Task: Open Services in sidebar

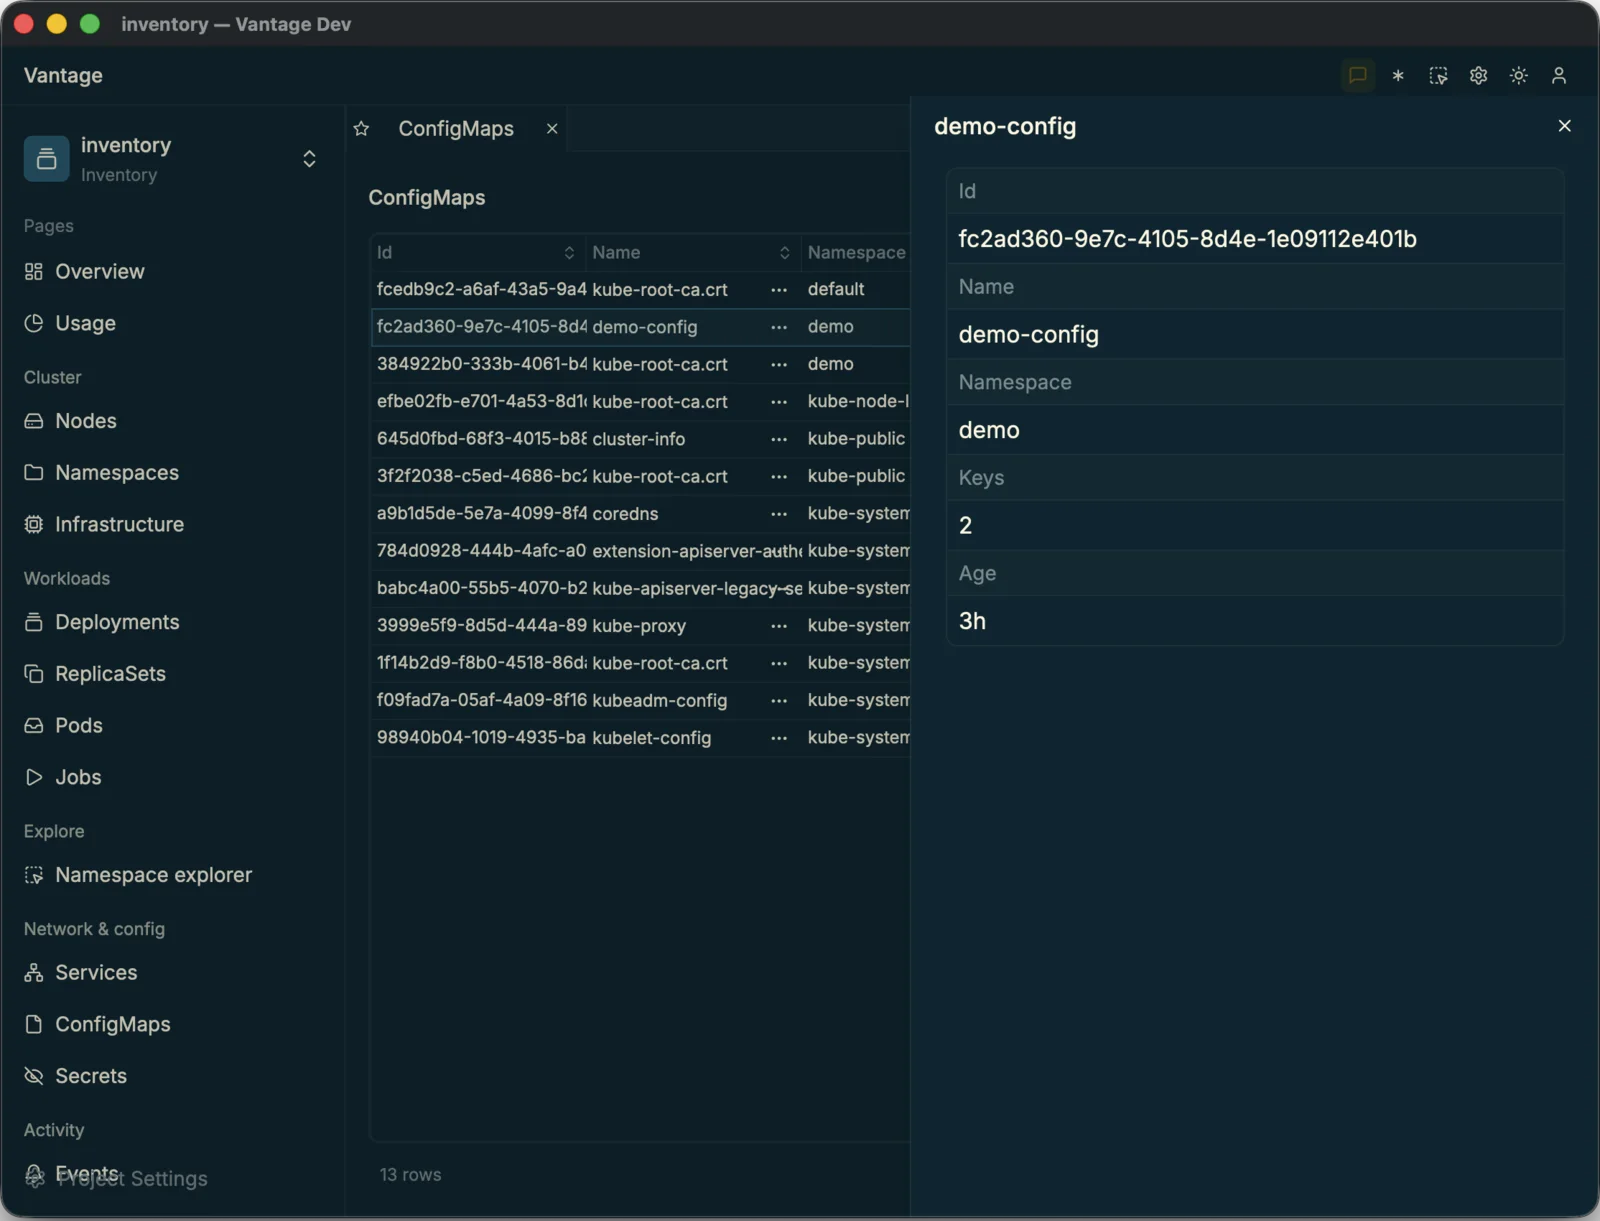Action: click(x=96, y=973)
